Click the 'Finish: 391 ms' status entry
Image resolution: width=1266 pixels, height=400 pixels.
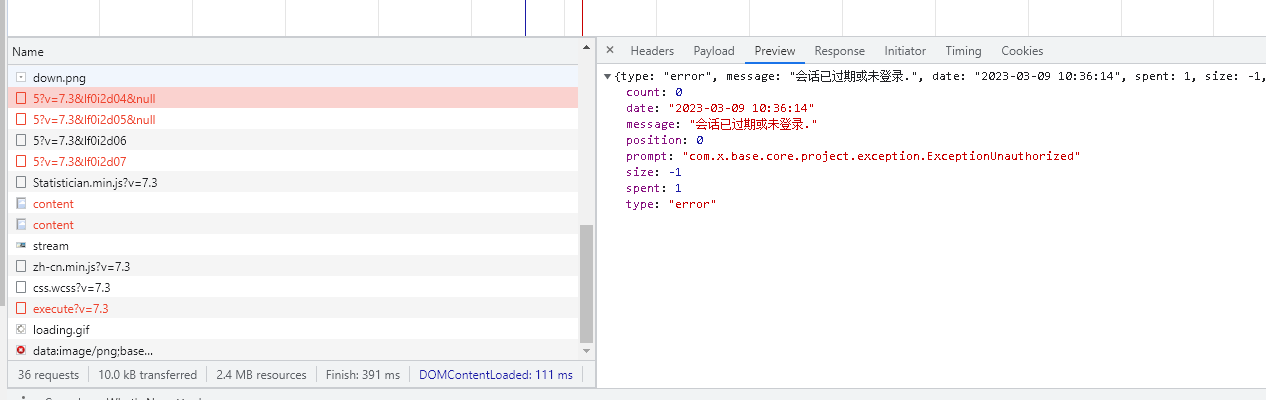tap(363, 375)
